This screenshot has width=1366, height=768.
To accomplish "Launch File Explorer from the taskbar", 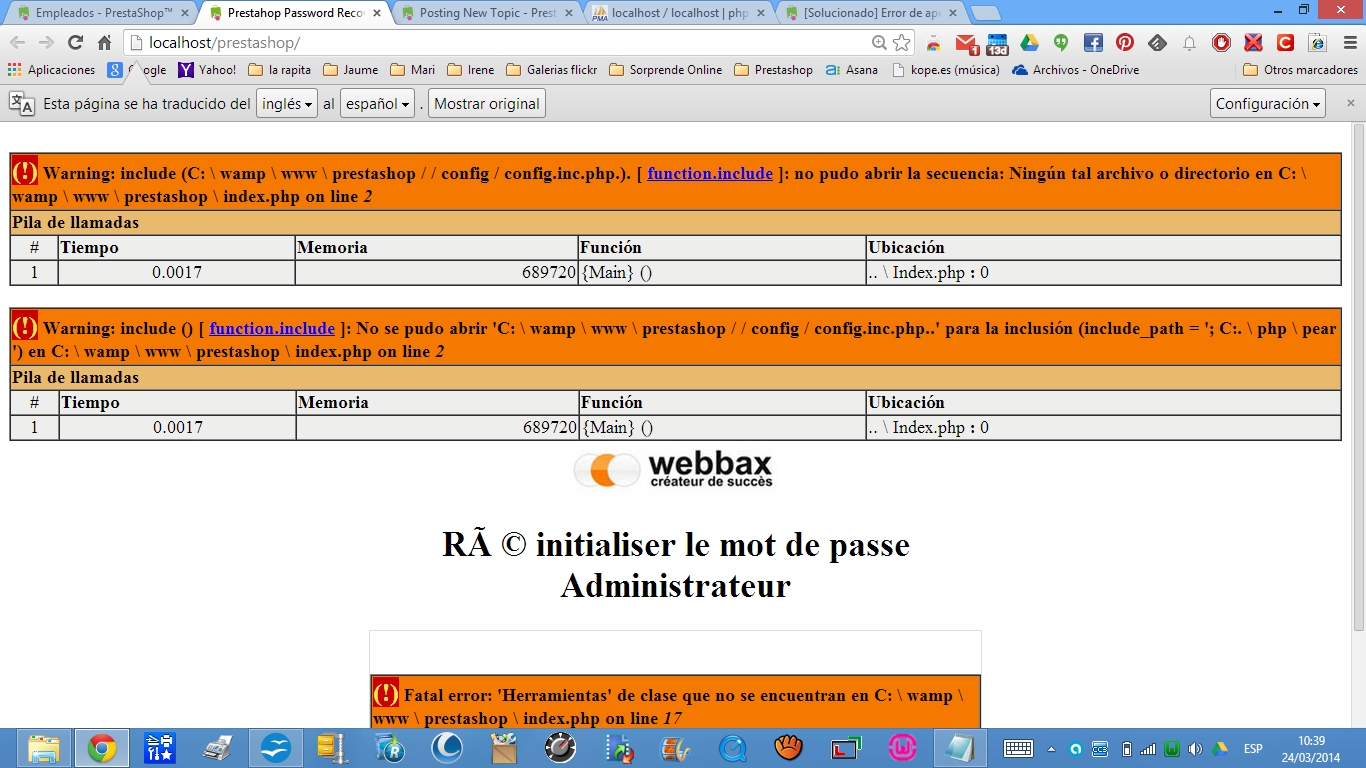I will [x=43, y=748].
